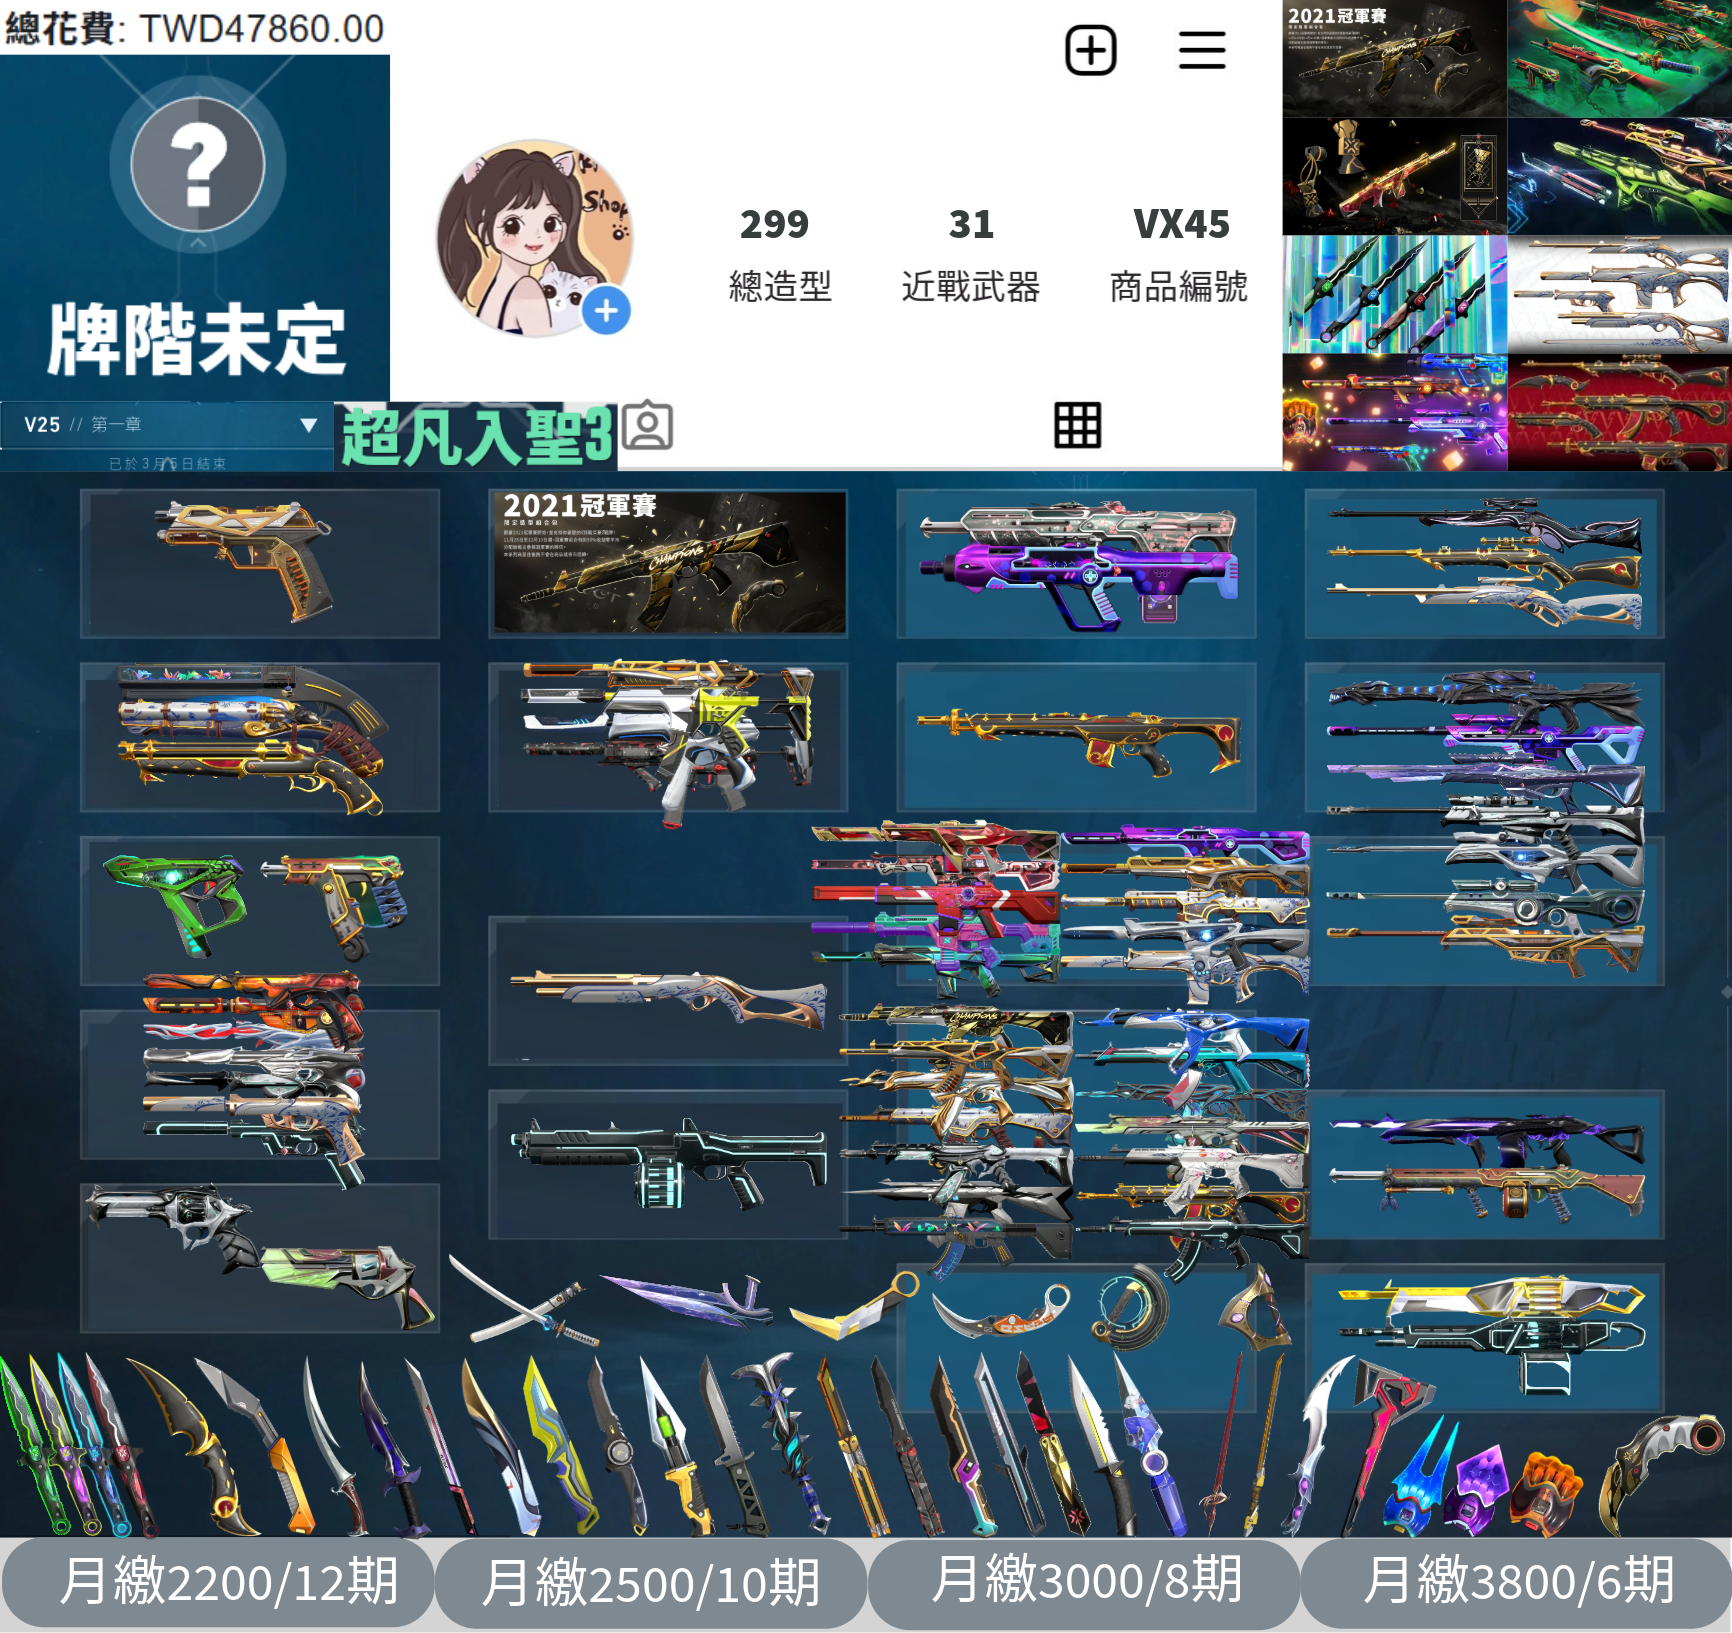Expand the V25 第一章 dropdown arrow

[309, 425]
